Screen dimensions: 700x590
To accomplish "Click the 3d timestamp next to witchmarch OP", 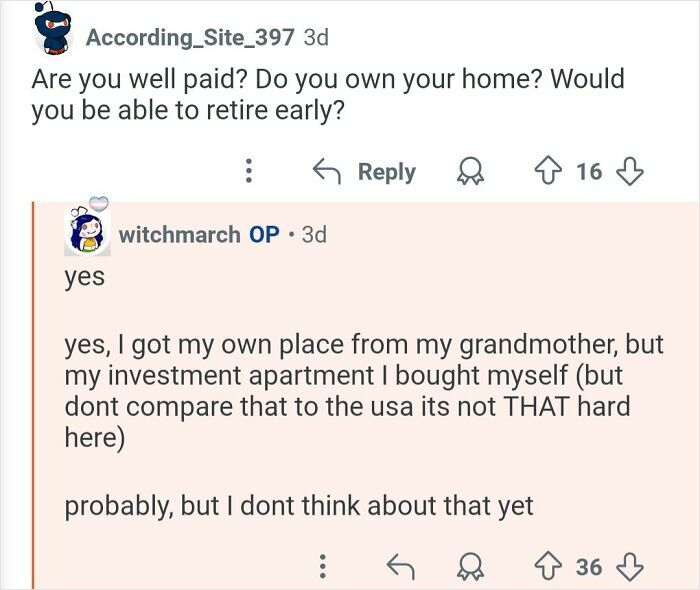I will (x=313, y=234).
